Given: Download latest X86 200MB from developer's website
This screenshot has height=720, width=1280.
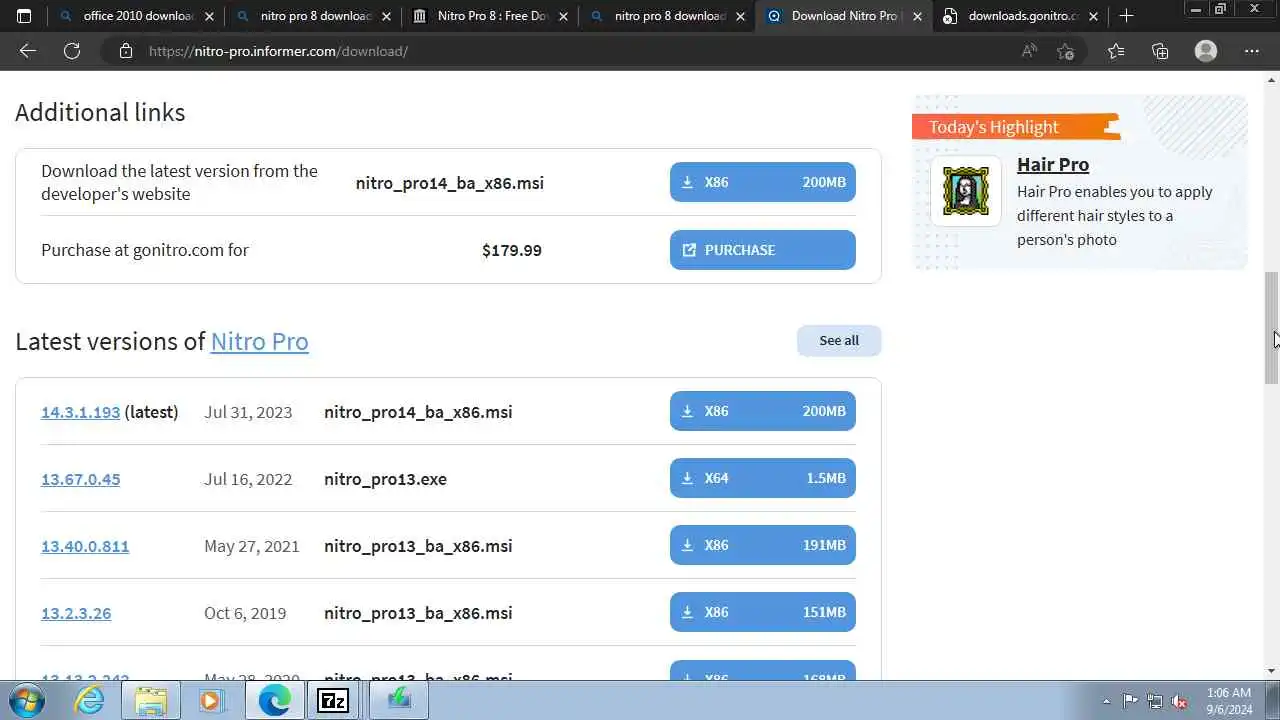Looking at the screenshot, I should (763, 182).
